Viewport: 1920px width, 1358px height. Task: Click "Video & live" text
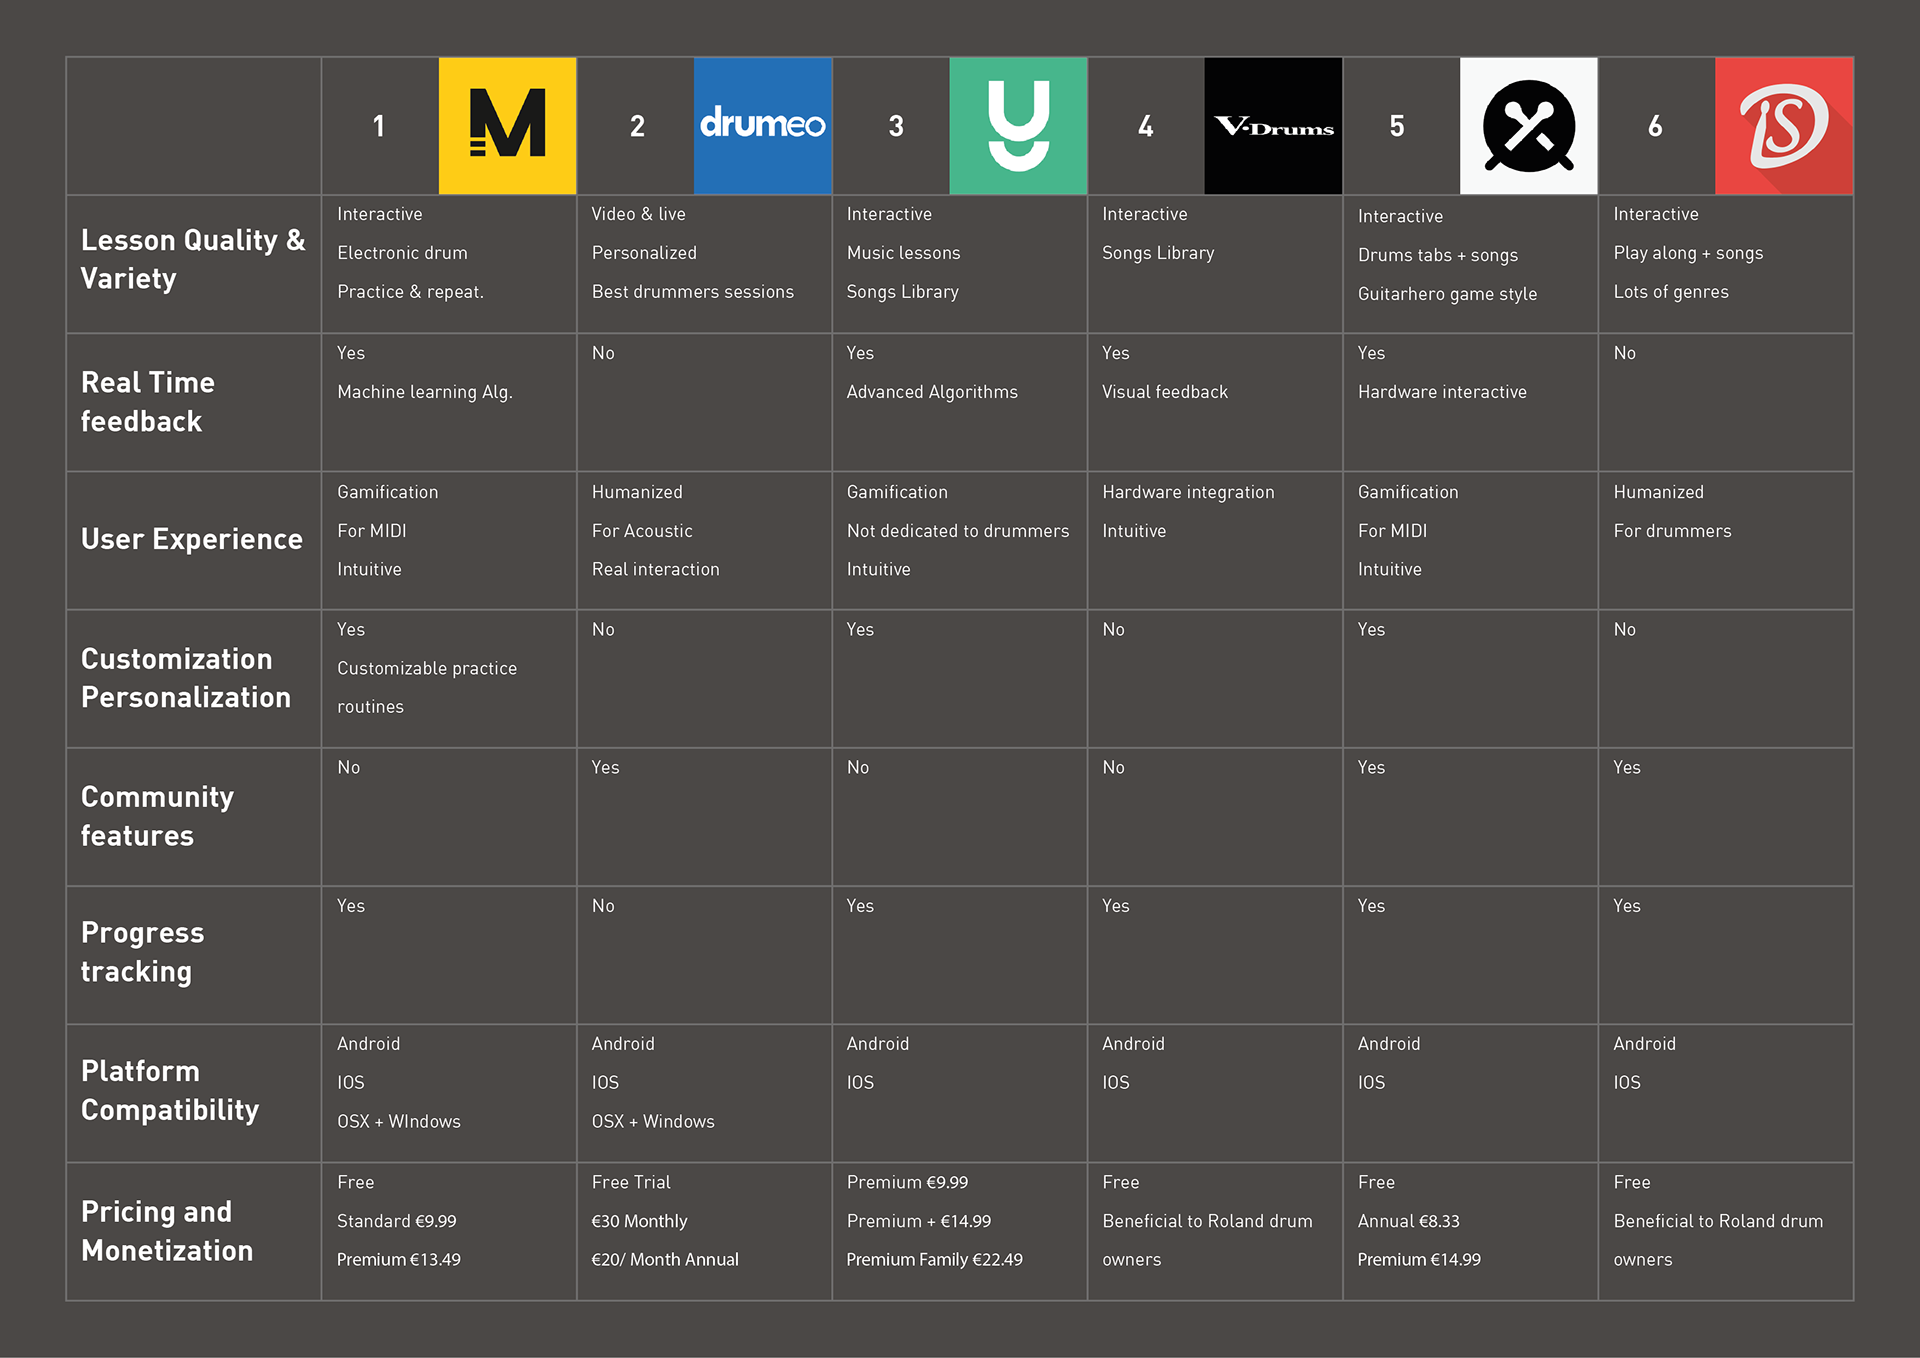click(638, 214)
